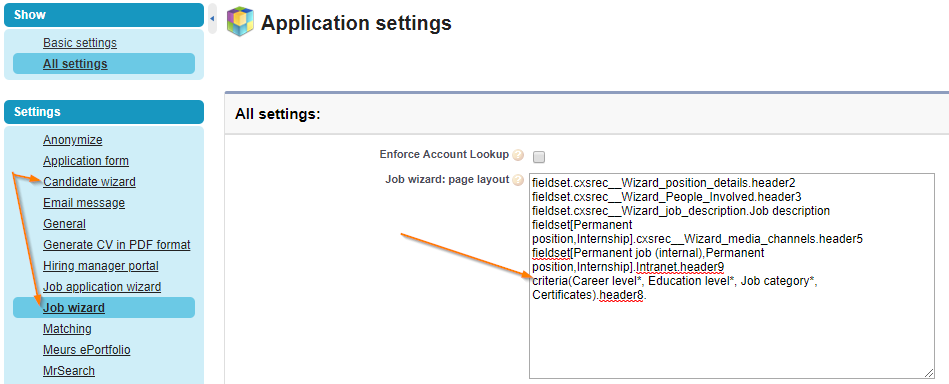Click help icon beside Job wizard page layout

point(517,180)
